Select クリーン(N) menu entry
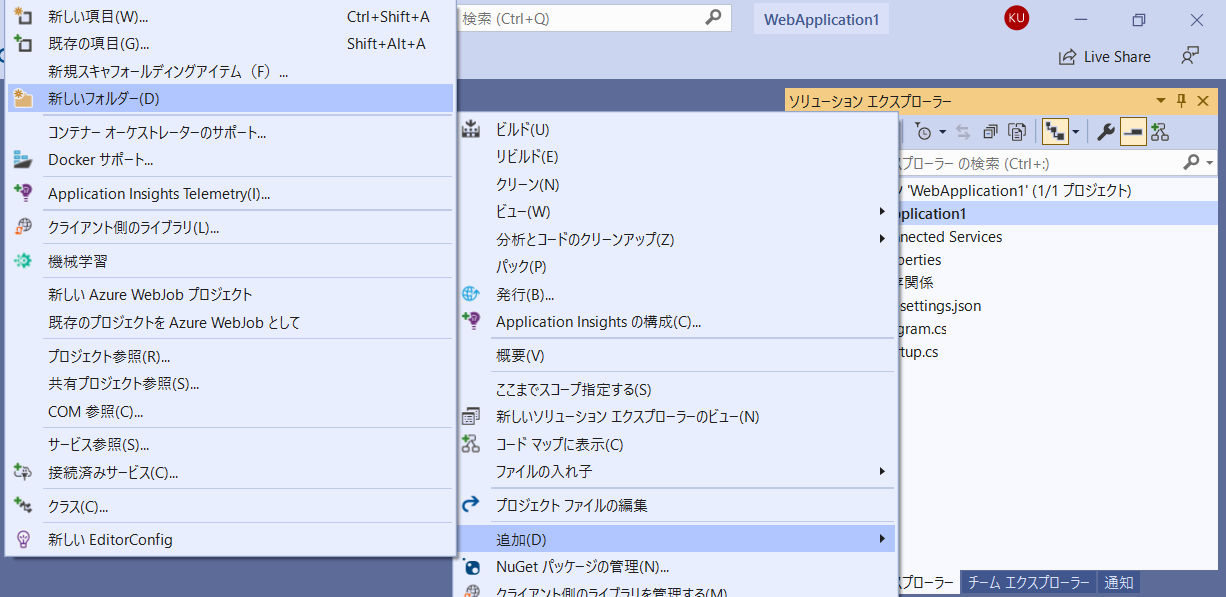Viewport: 1226px width, 597px height. (677, 184)
